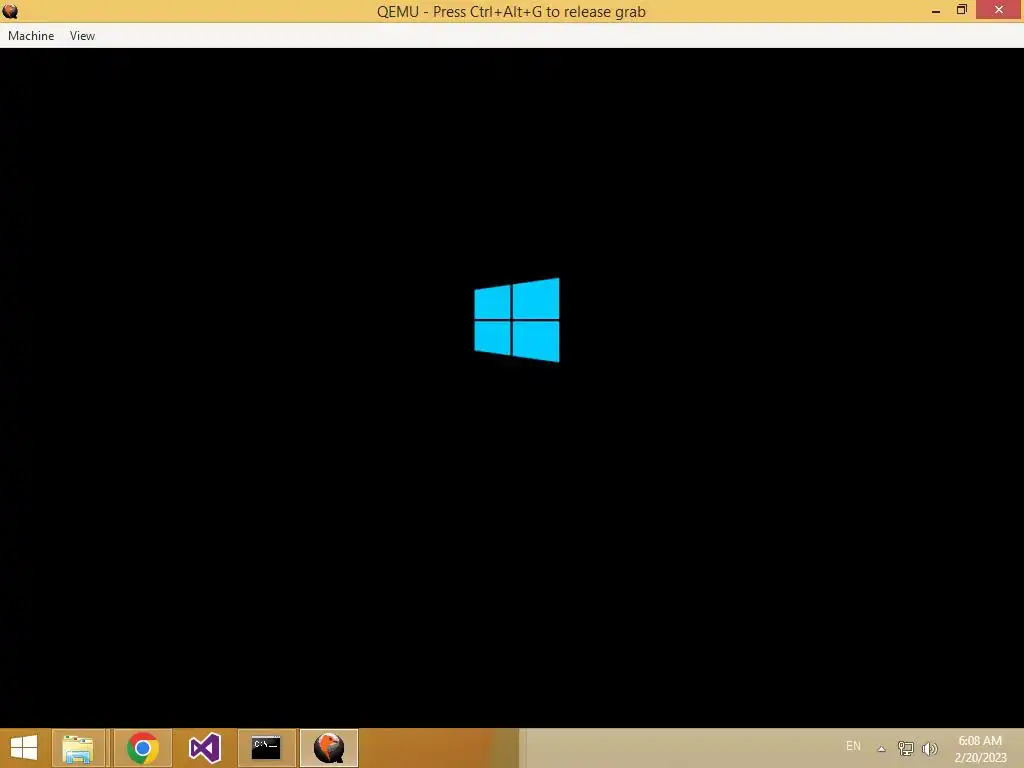Switch to the Command Prompt taskbar window
Image resolution: width=1024 pixels, height=768 pixels.
click(x=266, y=748)
